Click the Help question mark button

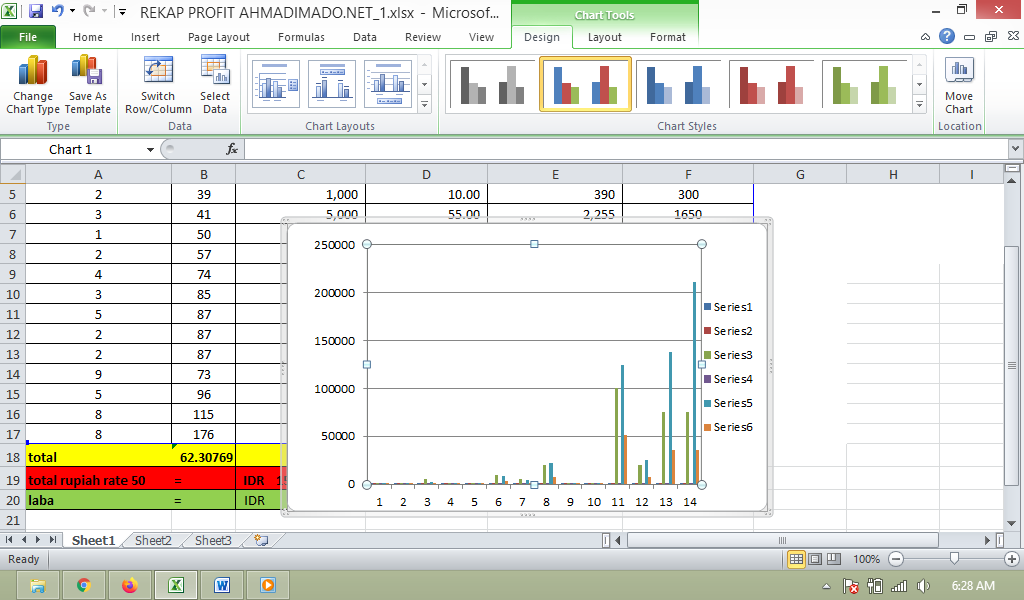tap(946, 37)
